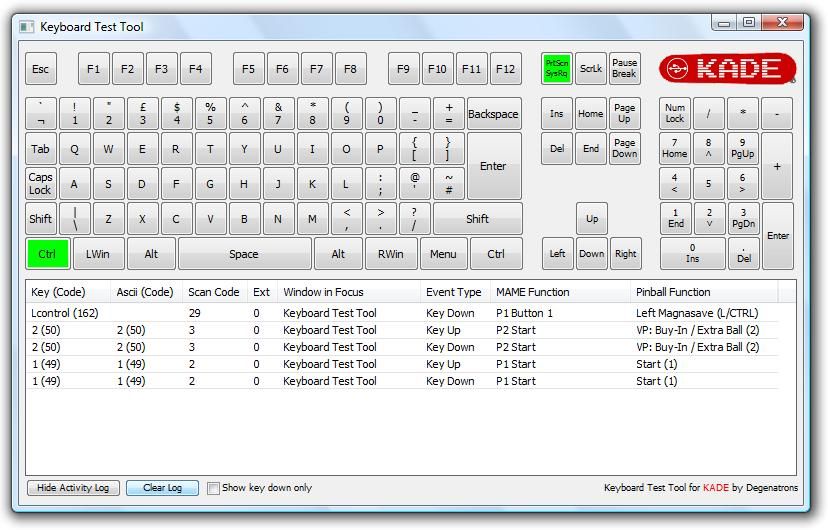Click the main Enter key
This screenshot has width=828, height=530.
coord(493,166)
